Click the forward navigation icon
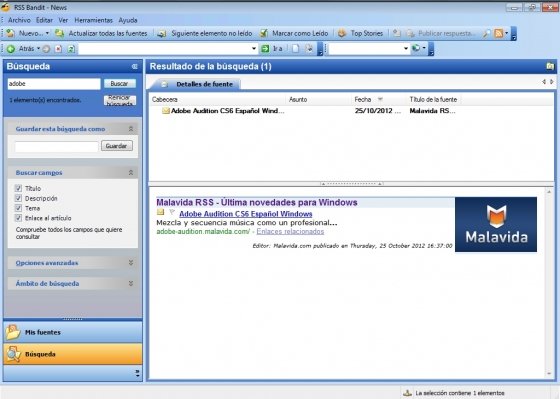560x399 pixels. point(46,49)
